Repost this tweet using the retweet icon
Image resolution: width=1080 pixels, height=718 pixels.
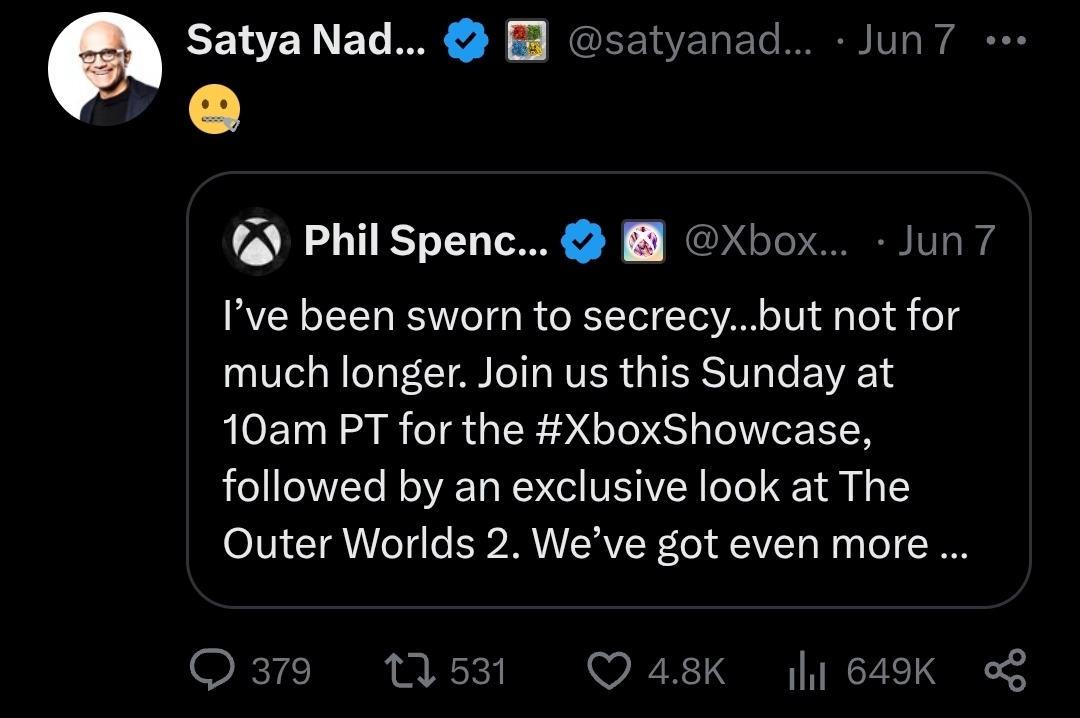[x=411, y=670]
